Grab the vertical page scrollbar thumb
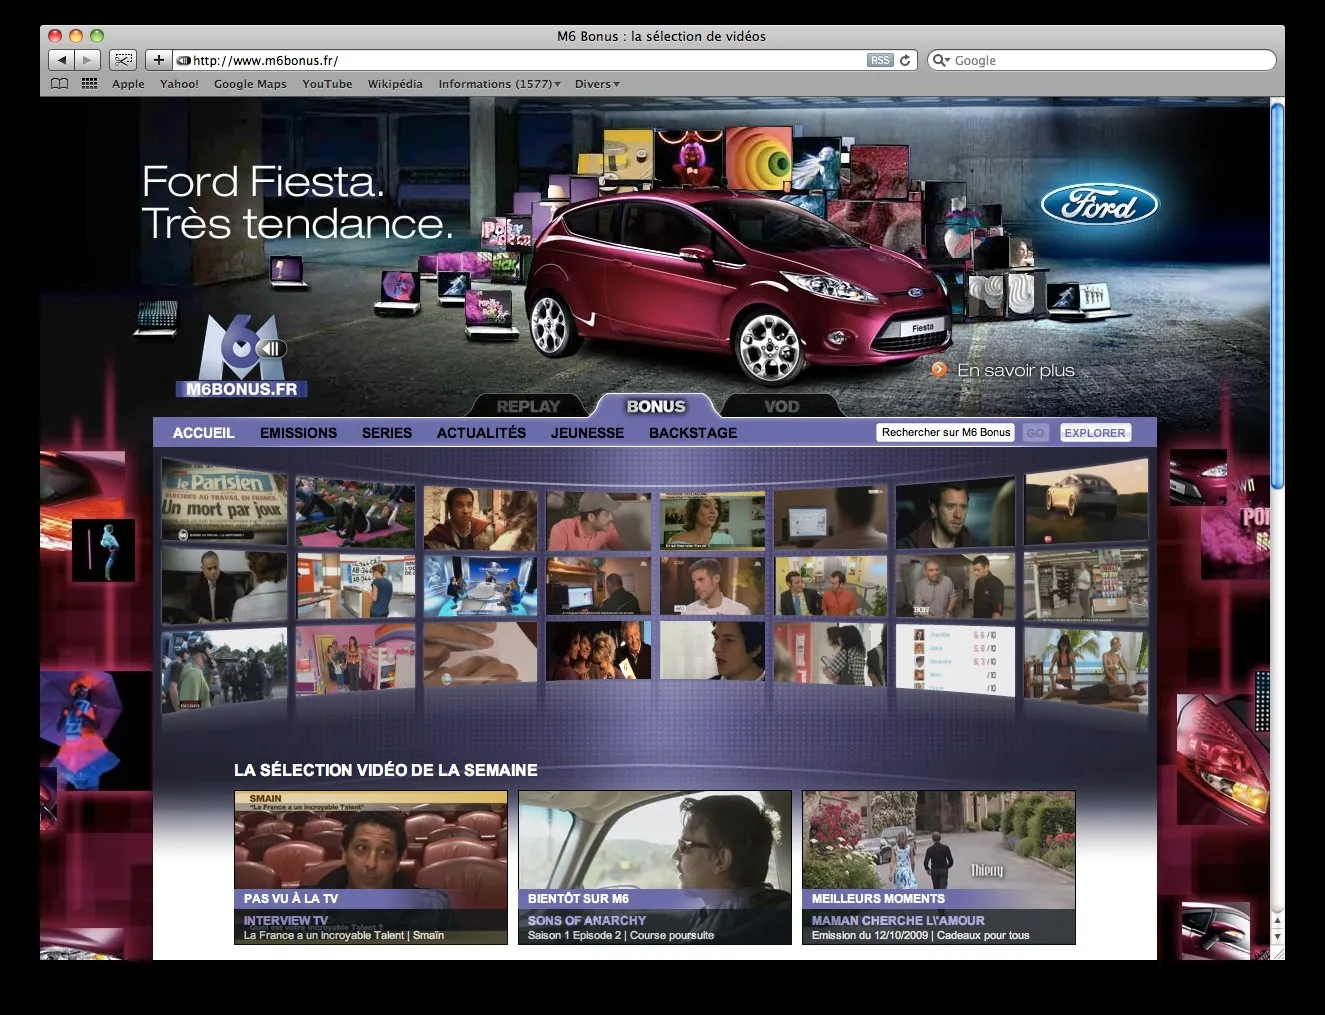Viewport: 1325px width, 1015px height. (x=1277, y=295)
